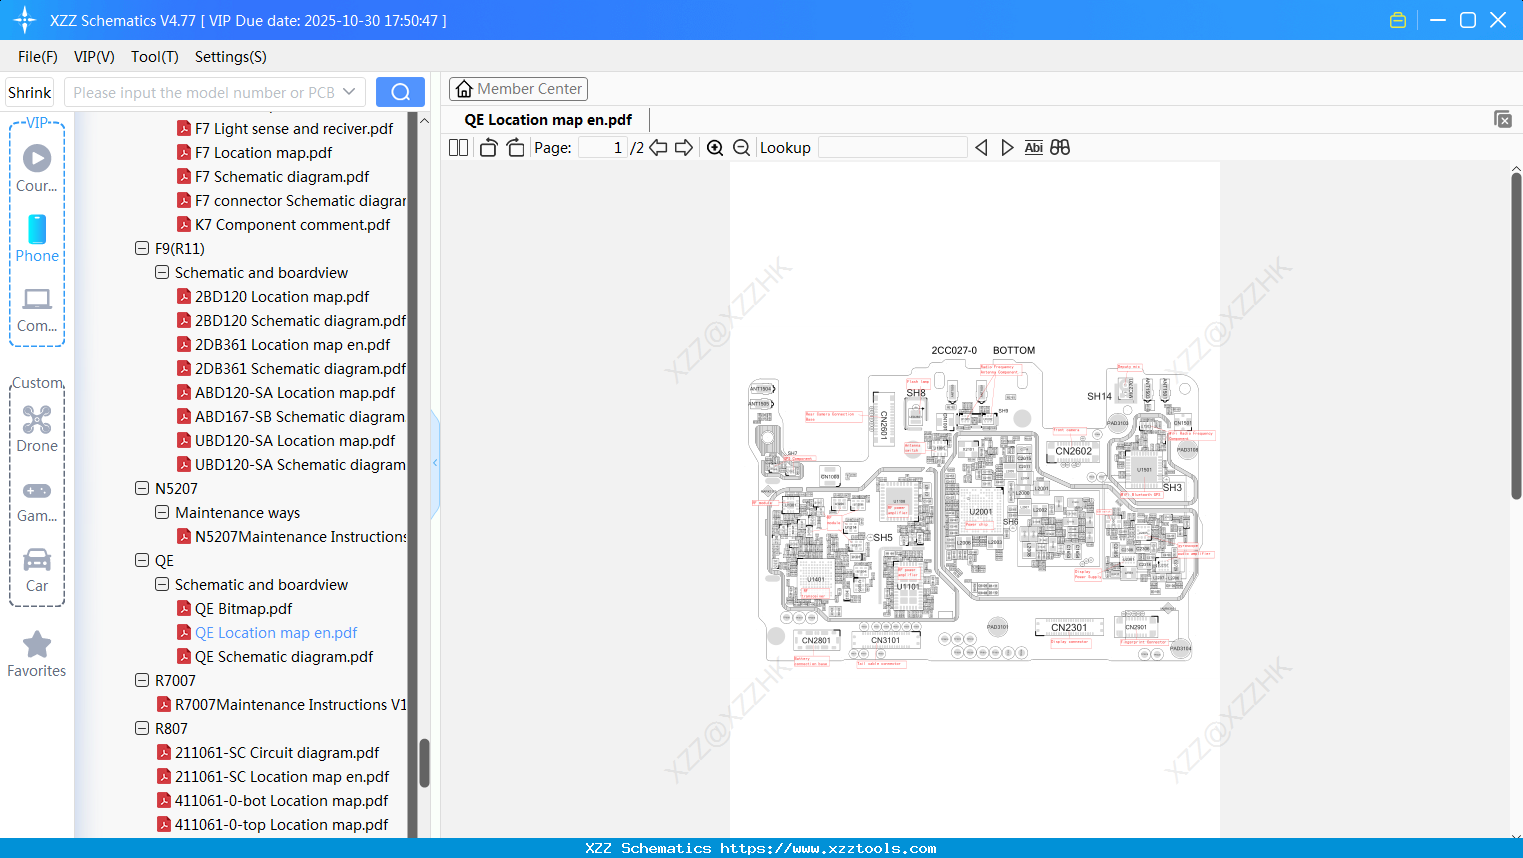Click the binoculars find icon
Viewport: 1523px width, 858px height.
(1060, 148)
